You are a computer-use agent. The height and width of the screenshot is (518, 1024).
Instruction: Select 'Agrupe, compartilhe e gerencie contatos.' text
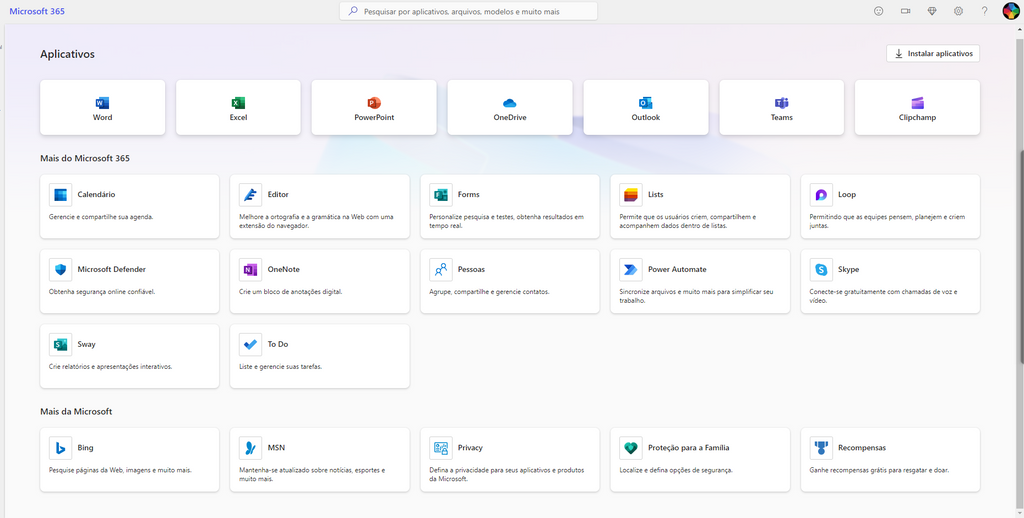point(489,292)
